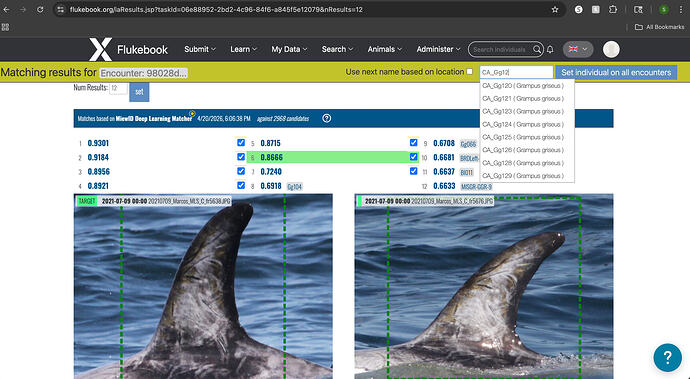View site information icon in address bar

tap(61, 9)
